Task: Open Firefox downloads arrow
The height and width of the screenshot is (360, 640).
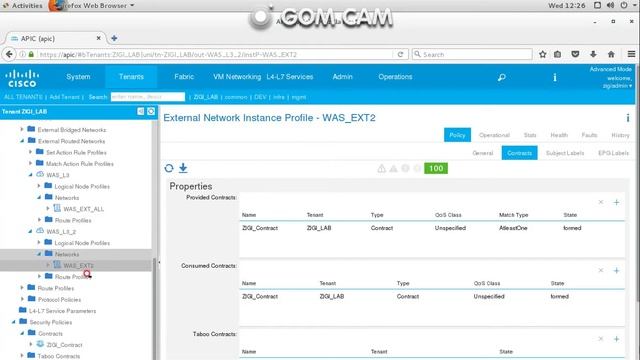Action: point(593,54)
